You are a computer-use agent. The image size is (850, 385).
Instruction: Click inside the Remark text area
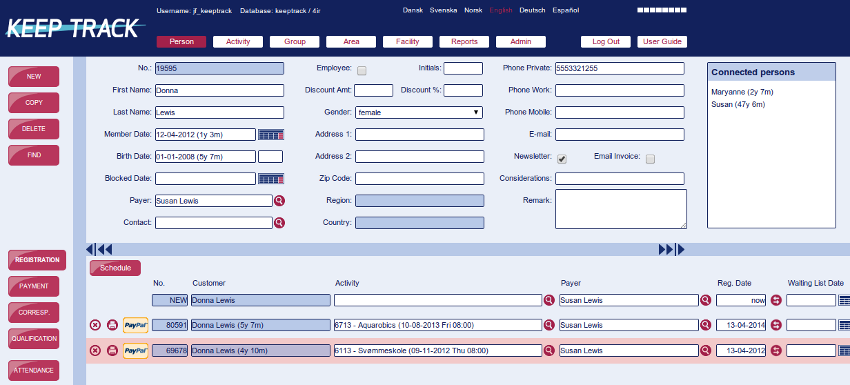(621, 209)
